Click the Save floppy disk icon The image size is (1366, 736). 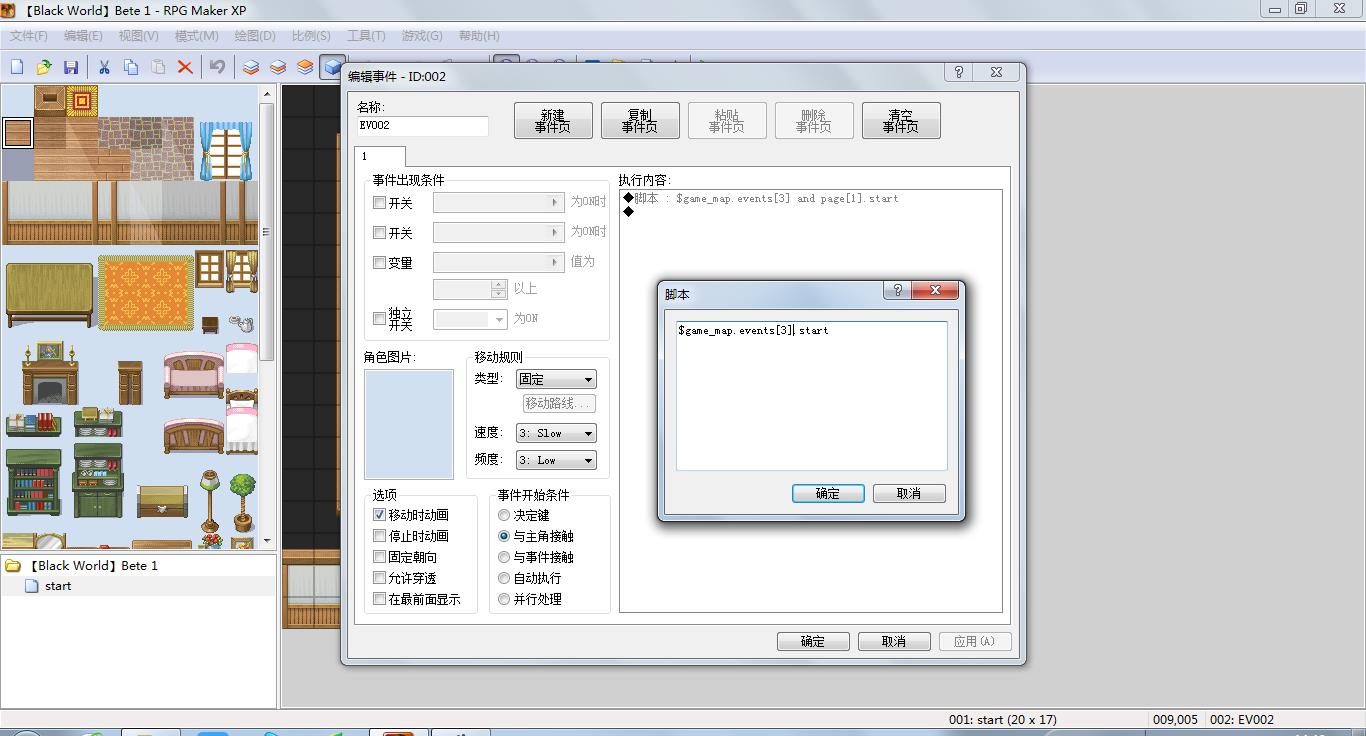tap(71, 67)
